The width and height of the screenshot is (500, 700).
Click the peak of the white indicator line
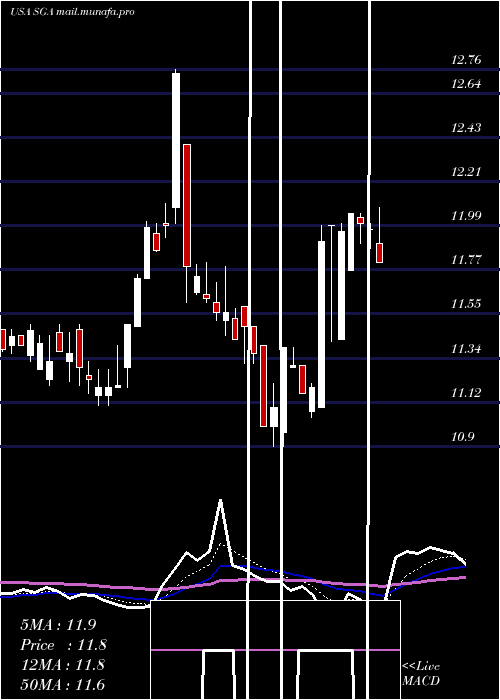(x=220, y=500)
